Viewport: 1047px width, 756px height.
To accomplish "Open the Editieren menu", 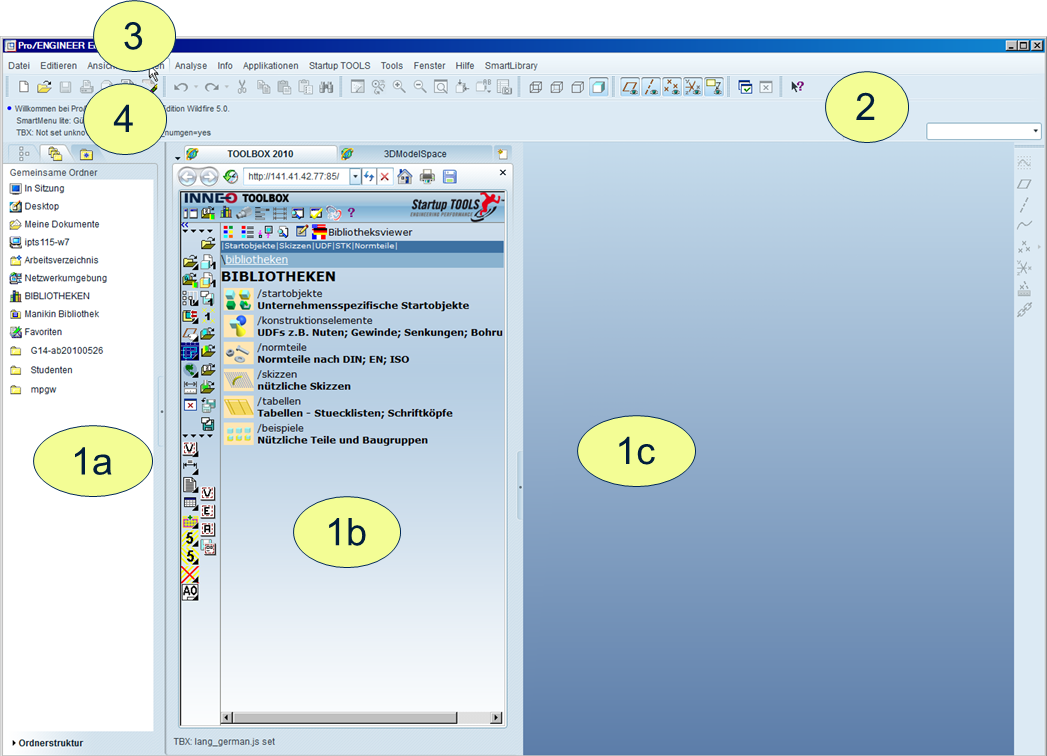I will coord(58,65).
